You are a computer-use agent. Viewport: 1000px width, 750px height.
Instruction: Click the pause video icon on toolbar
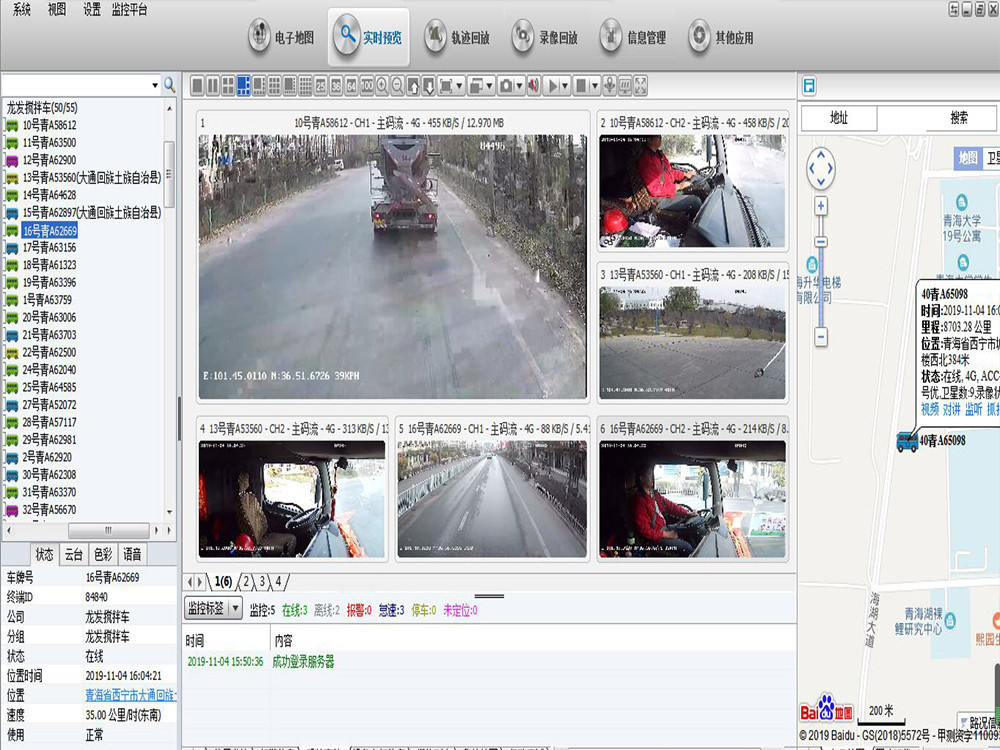[212, 87]
